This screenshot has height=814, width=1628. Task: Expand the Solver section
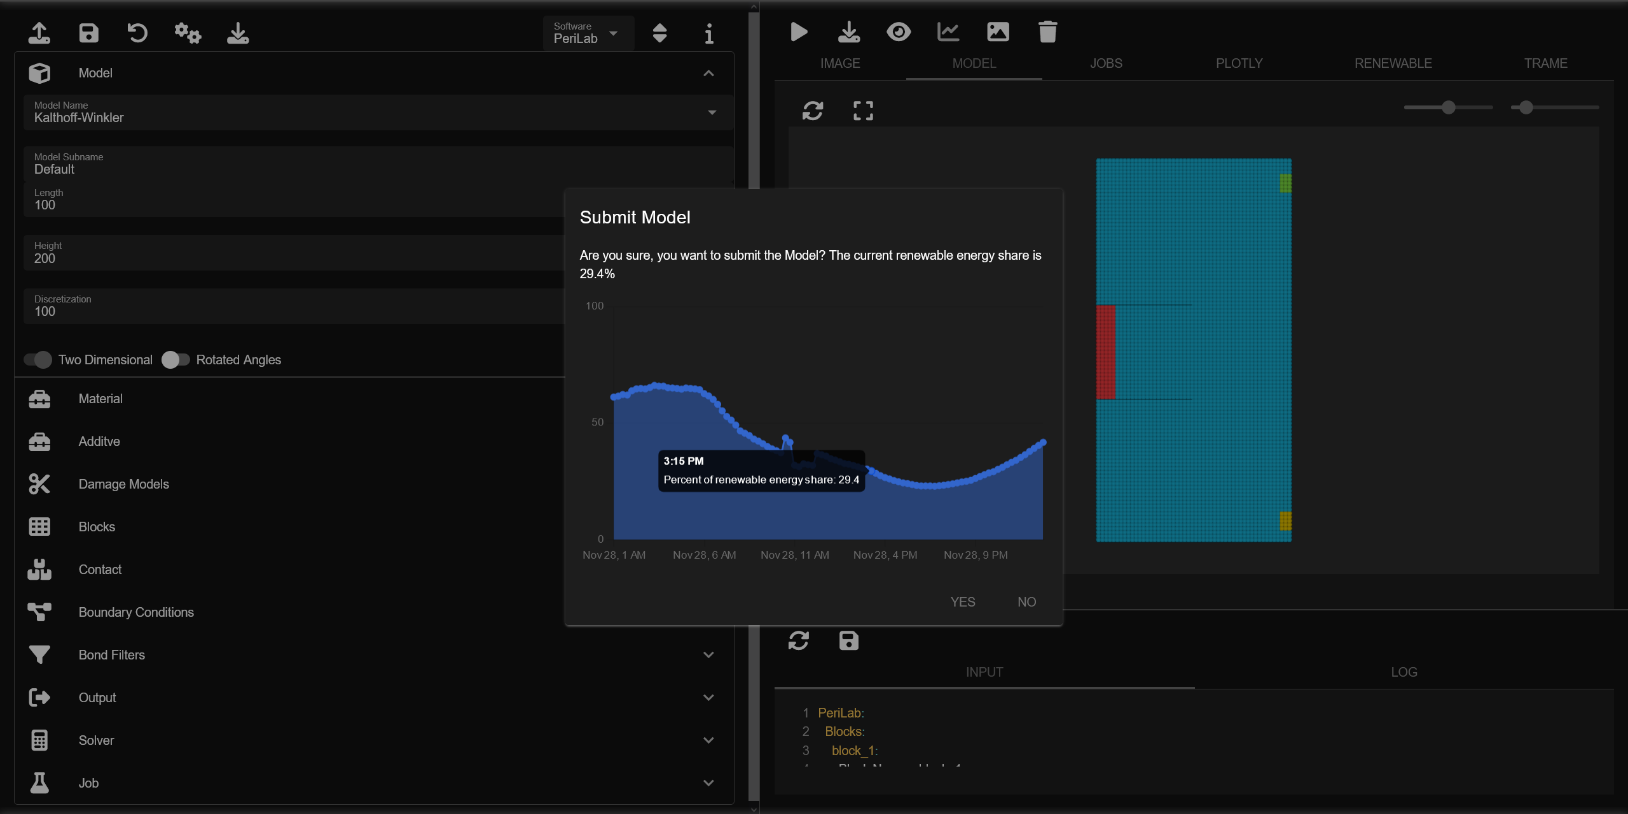coord(708,740)
